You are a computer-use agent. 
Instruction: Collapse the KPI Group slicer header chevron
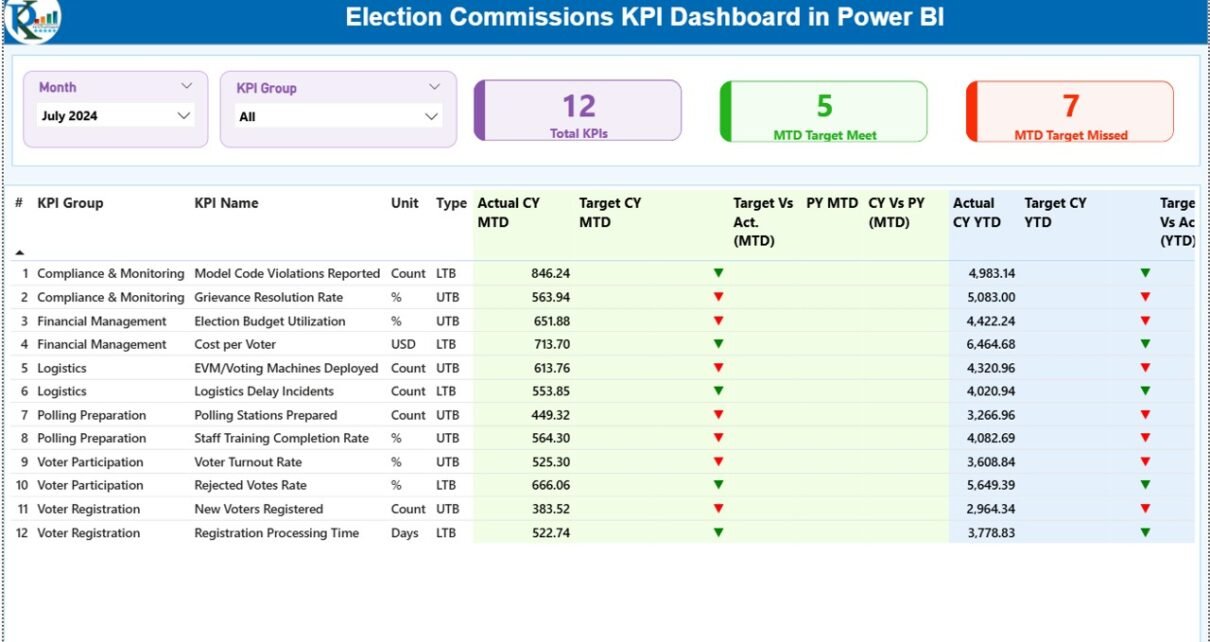(x=434, y=87)
